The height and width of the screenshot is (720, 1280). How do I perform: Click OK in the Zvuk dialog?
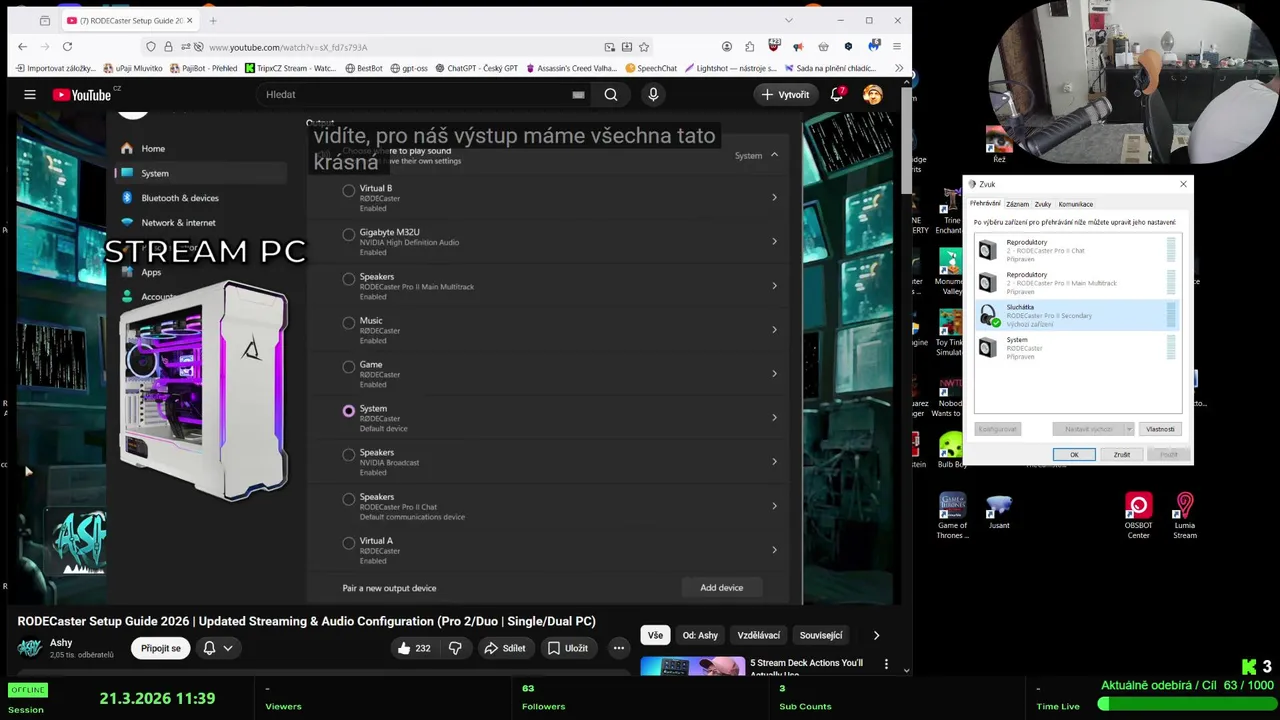click(x=1074, y=455)
